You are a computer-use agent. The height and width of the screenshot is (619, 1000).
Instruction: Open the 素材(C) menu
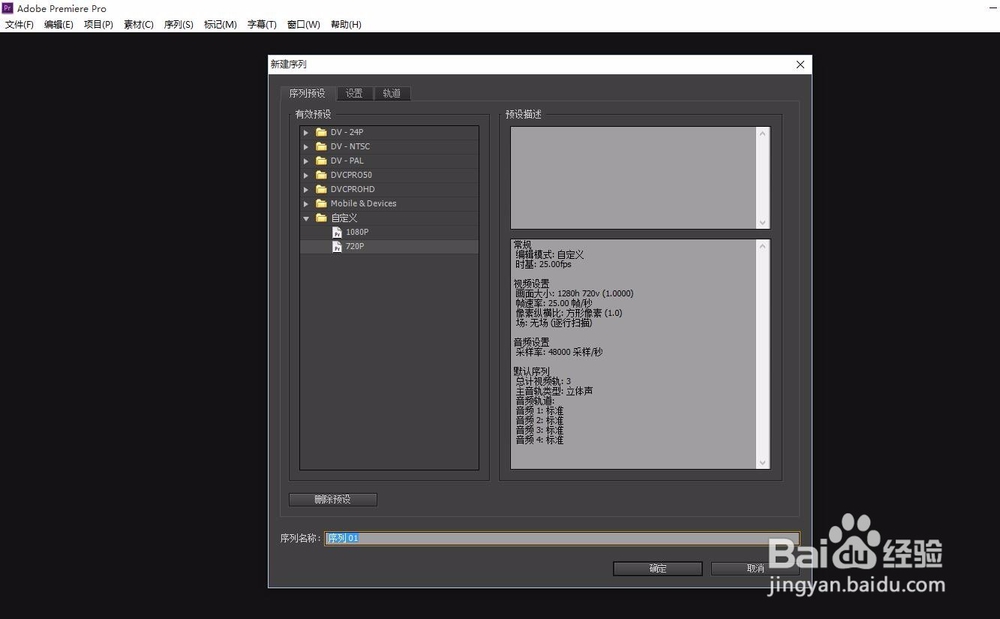138,24
